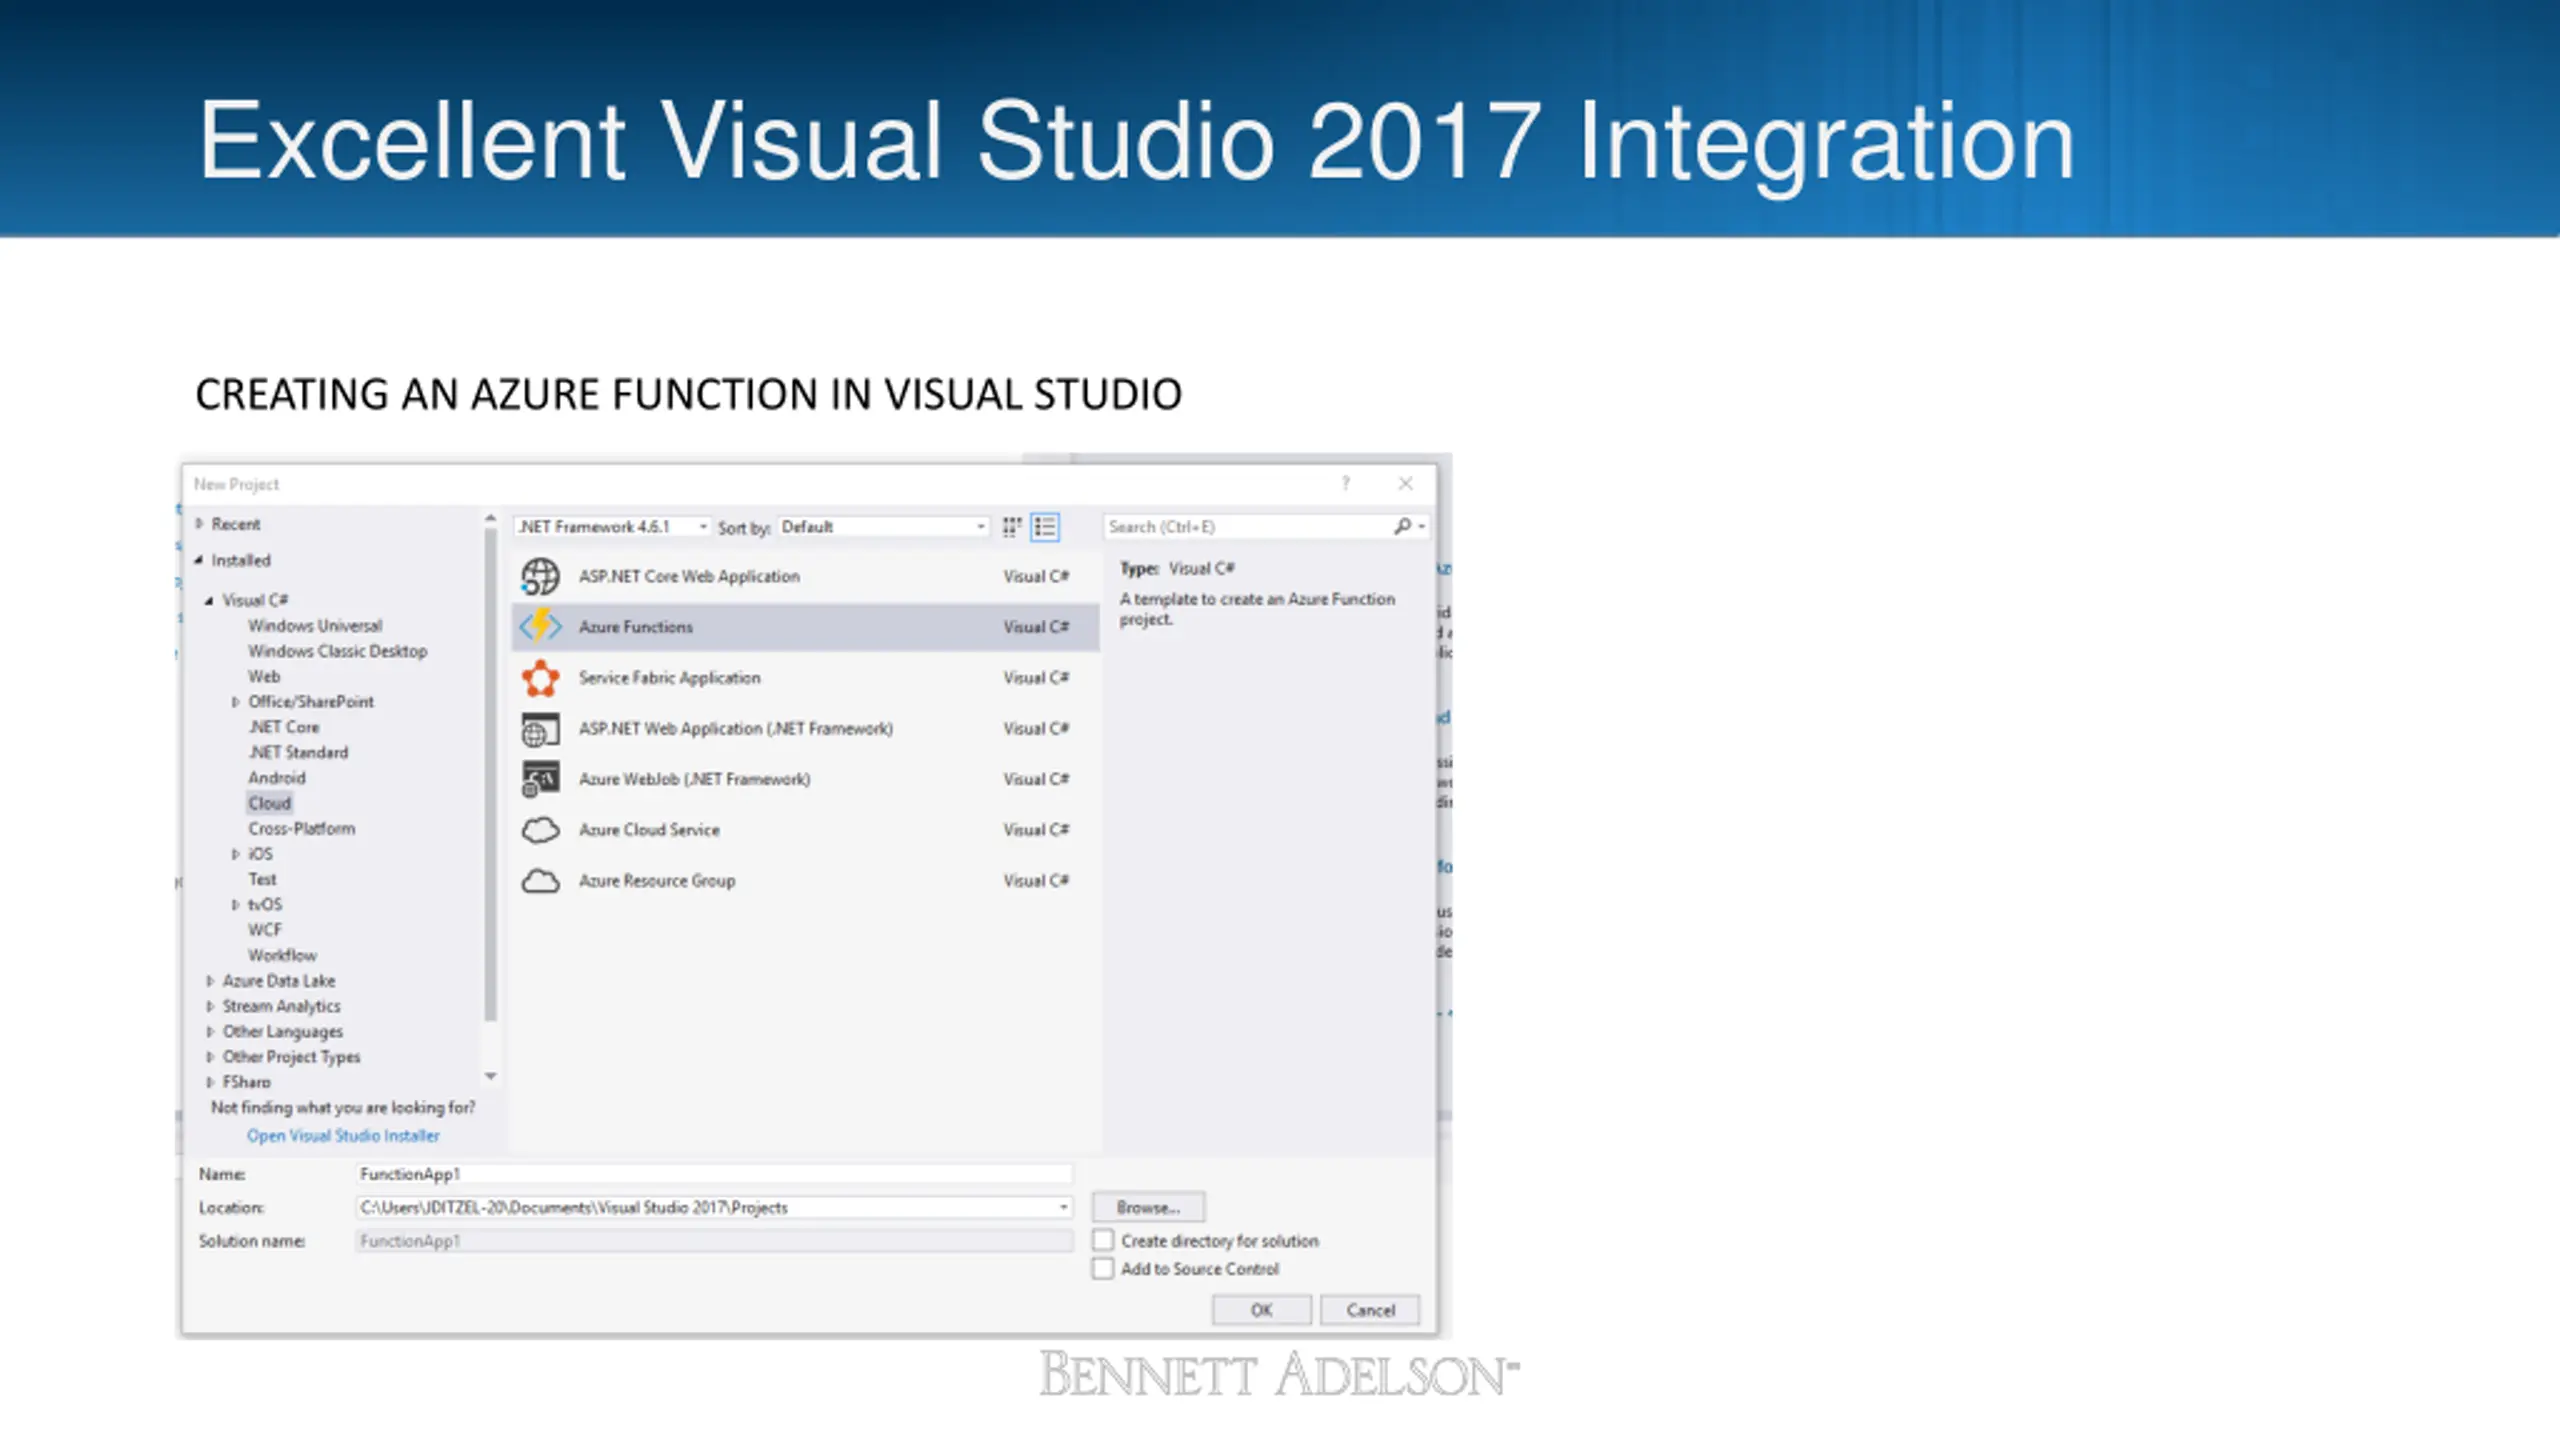Expand the iOS node

tap(235, 854)
